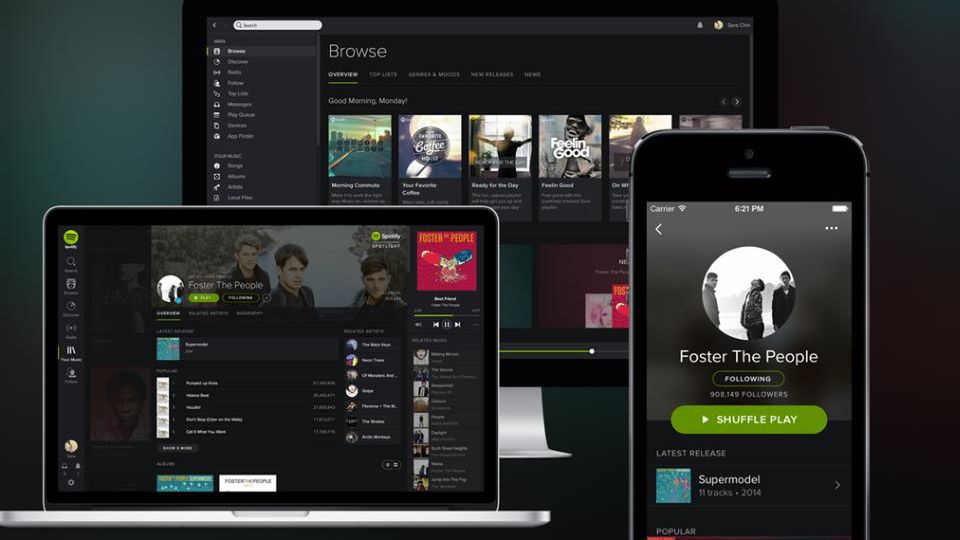Skip to next track on laptop player
This screenshot has height=540, width=960.
tap(457, 324)
